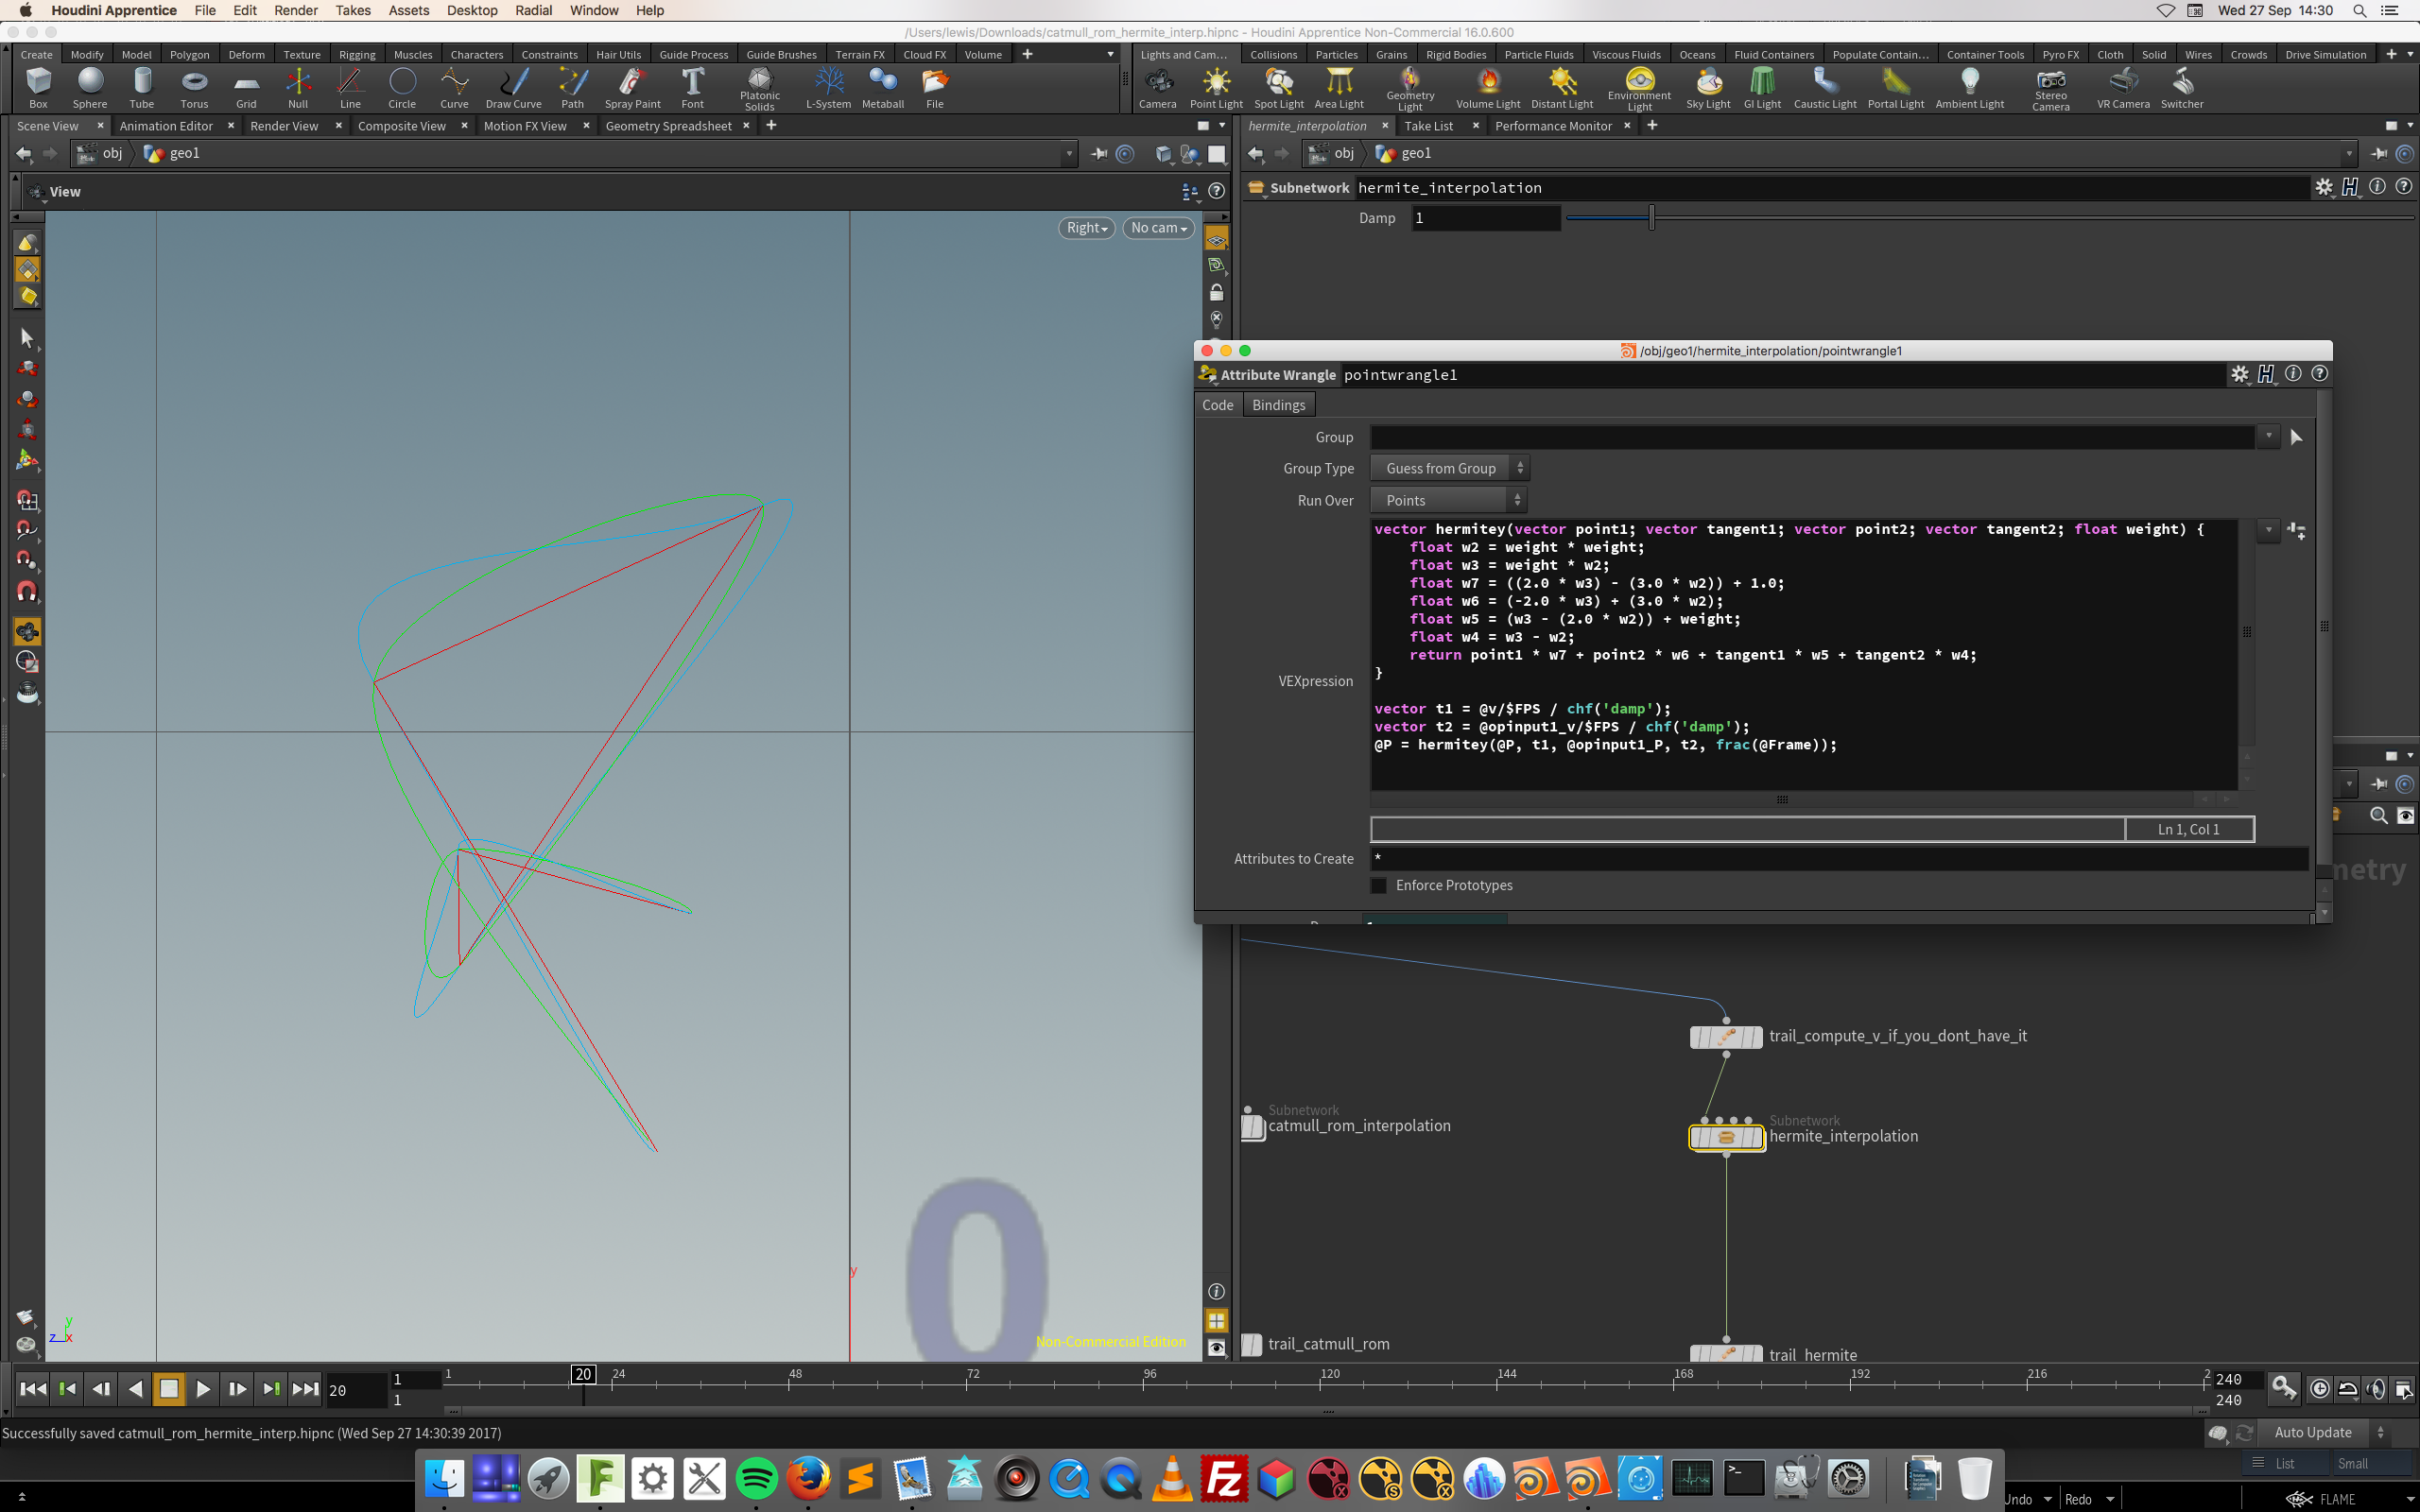
Task: Click the Draw Curve shelf tool
Action: pyautogui.click(x=513, y=87)
